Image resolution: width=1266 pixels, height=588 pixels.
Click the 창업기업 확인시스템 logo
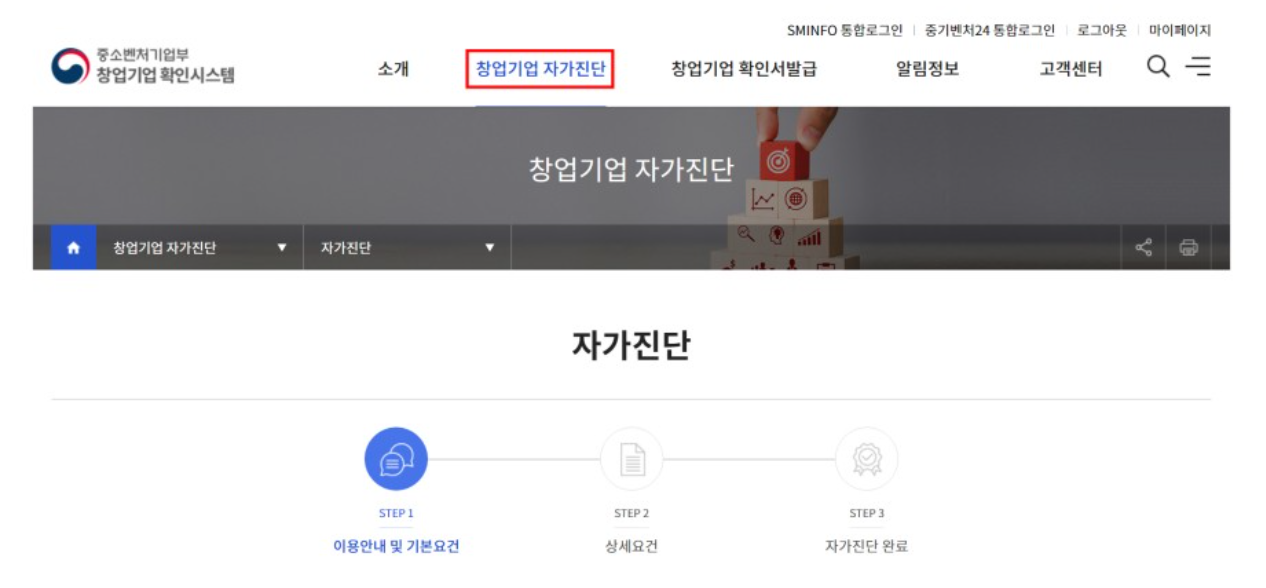click(143, 66)
